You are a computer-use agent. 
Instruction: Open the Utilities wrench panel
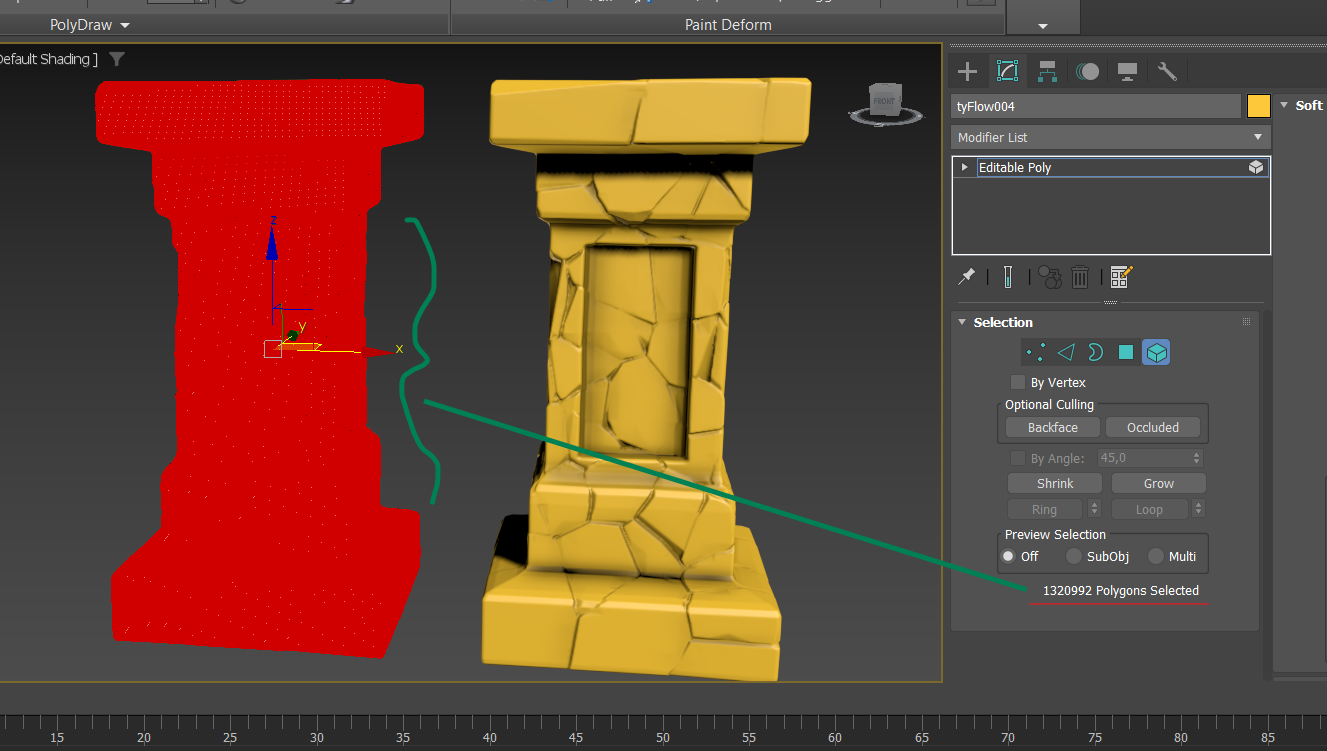point(1167,71)
